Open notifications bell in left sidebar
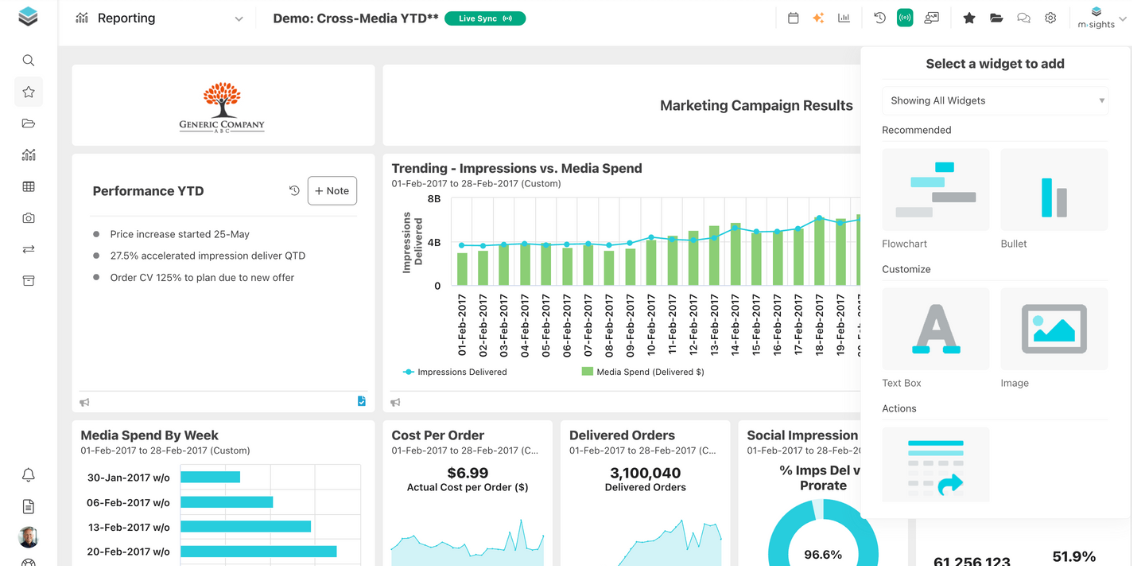Image resolution: width=1132 pixels, height=566 pixels. (28, 475)
